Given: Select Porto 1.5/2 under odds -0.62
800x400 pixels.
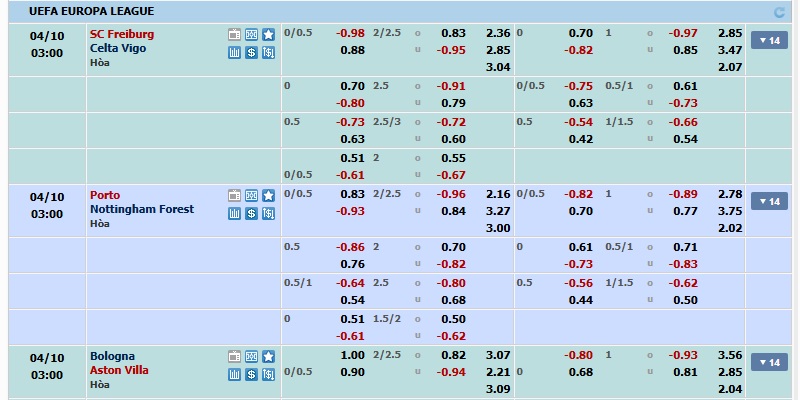Looking at the screenshot, I should click(451, 336).
